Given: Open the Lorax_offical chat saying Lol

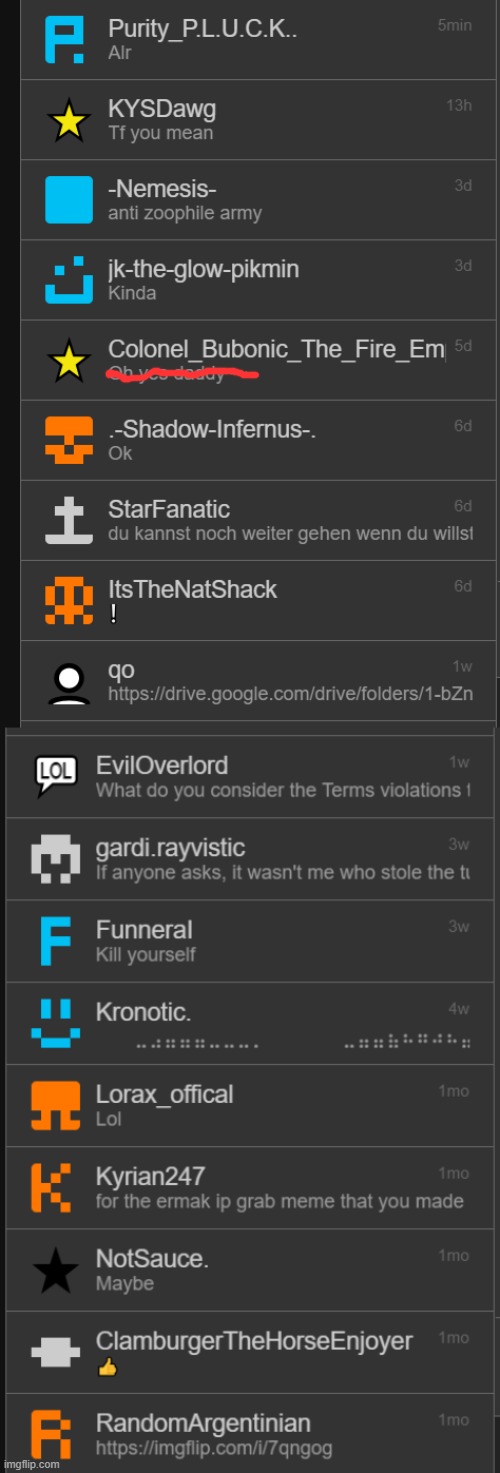Looking at the screenshot, I should [x=250, y=1106].
